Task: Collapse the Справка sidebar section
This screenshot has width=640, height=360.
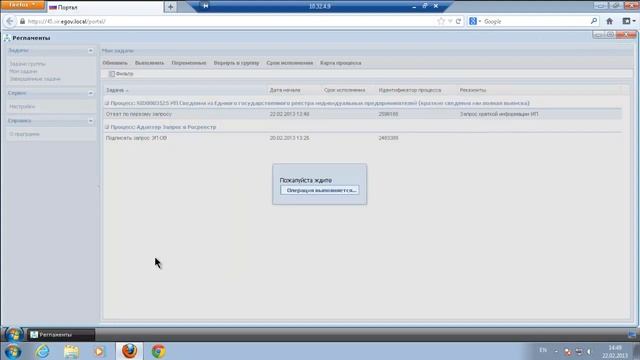Action: [x=91, y=121]
